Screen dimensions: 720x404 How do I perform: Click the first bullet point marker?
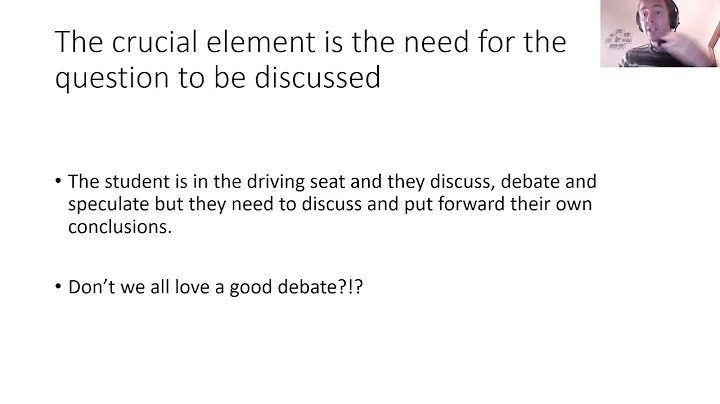click(59, 182)
